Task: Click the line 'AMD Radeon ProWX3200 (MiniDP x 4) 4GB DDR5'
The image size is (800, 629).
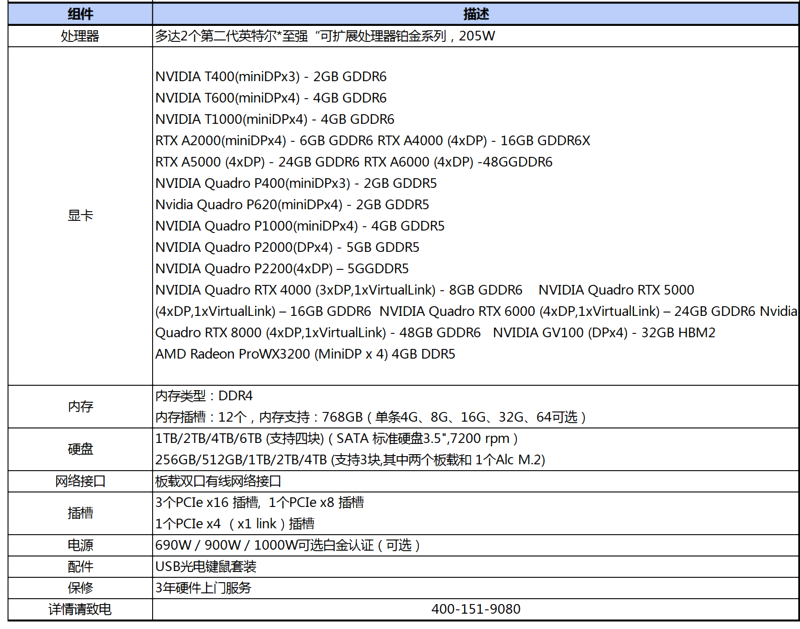Action: point(305,355)
